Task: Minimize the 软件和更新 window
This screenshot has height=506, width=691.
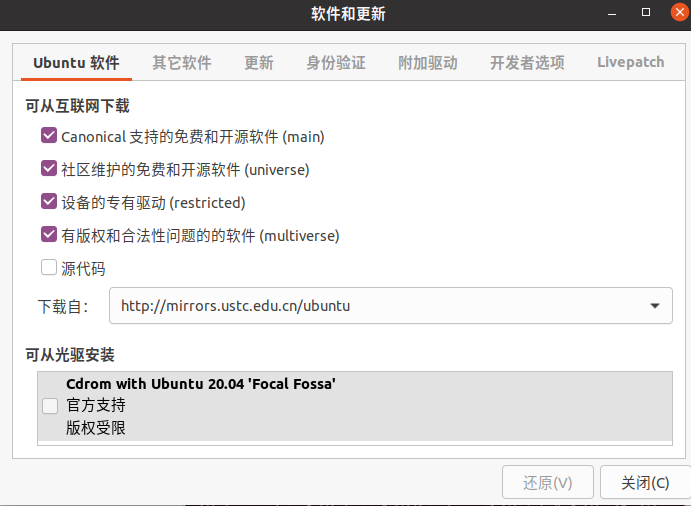Action: pos(612,13)
